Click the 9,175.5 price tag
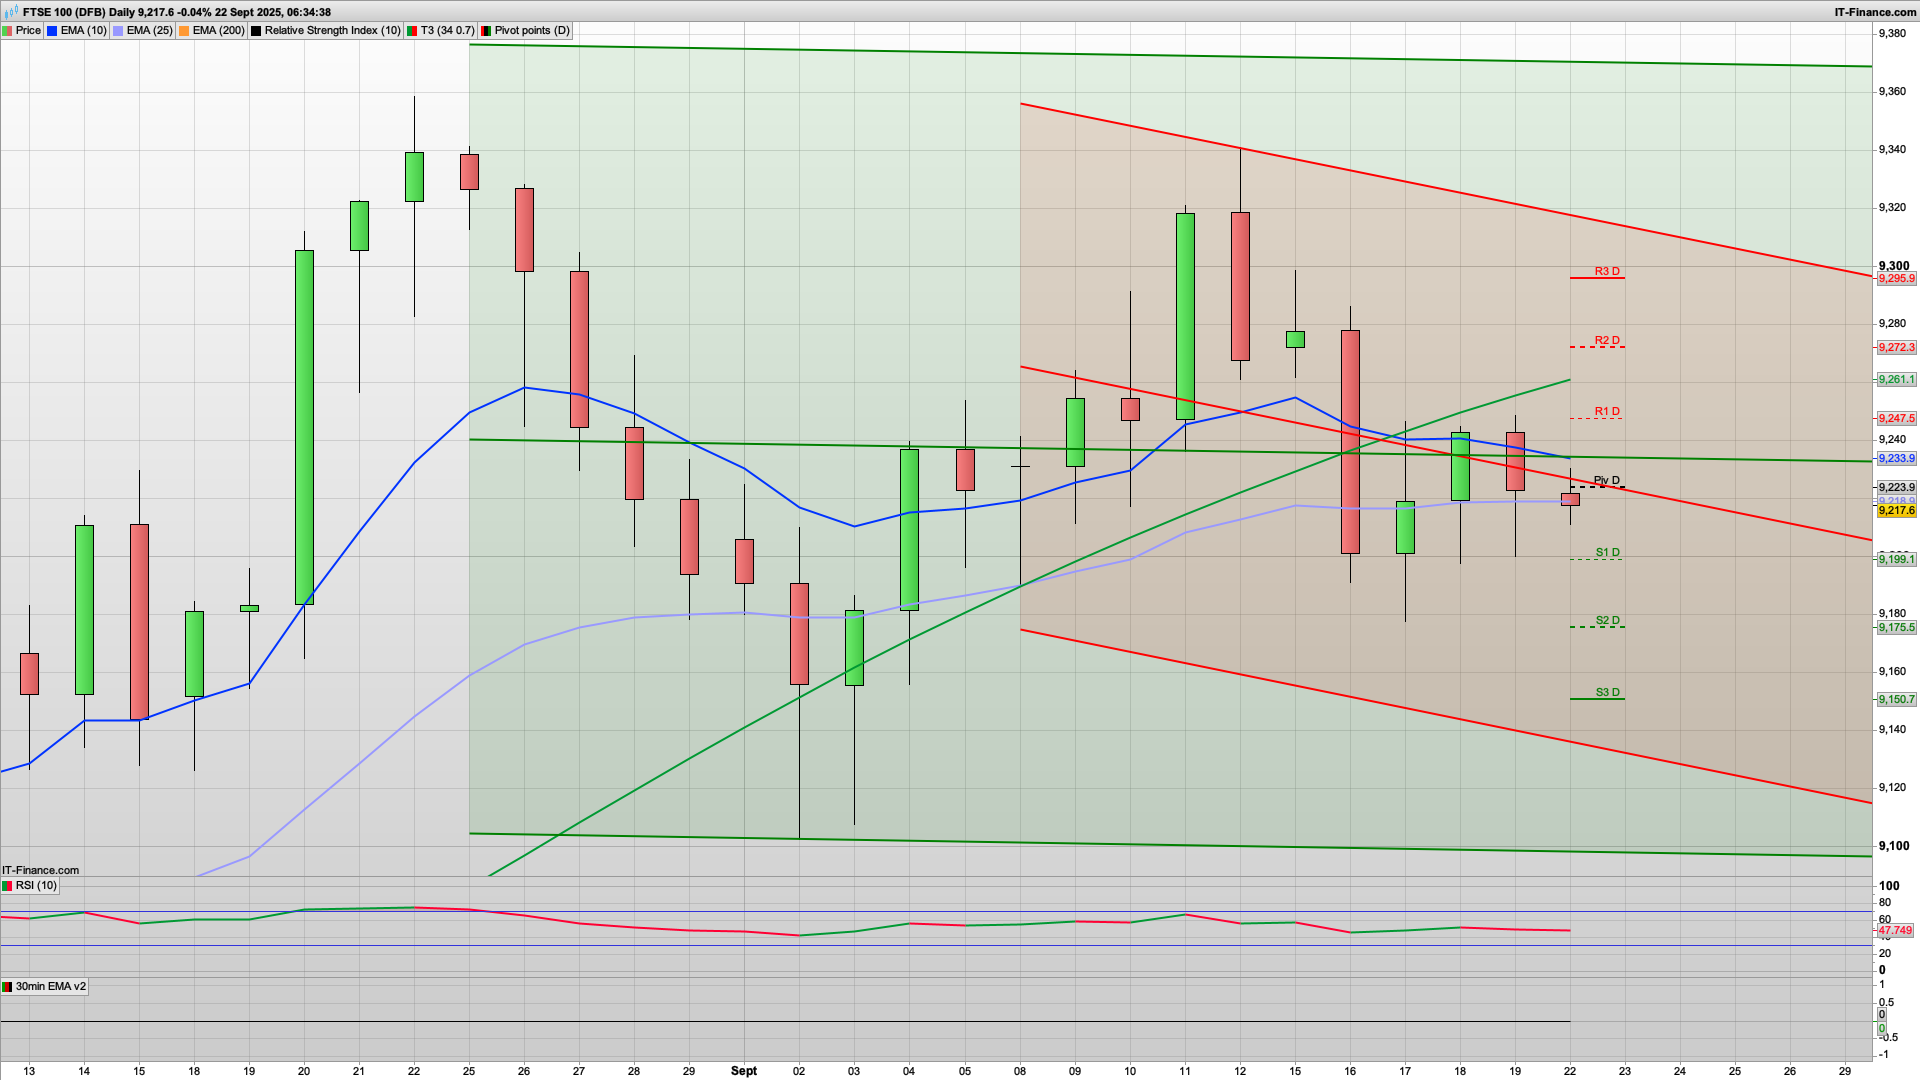 1896,628
